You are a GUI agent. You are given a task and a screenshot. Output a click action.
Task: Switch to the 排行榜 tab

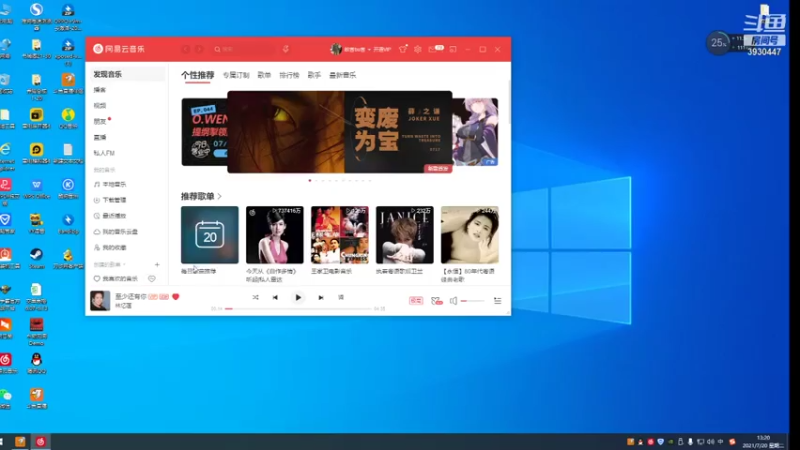(x=289, y=75)
